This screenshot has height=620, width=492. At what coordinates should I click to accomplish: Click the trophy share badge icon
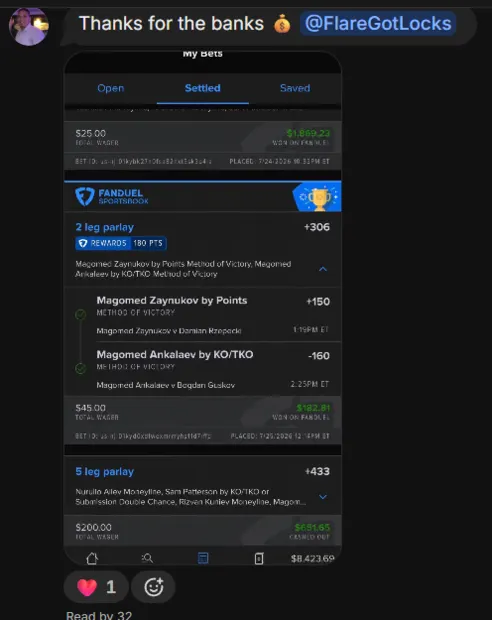(x=318, y=197)
